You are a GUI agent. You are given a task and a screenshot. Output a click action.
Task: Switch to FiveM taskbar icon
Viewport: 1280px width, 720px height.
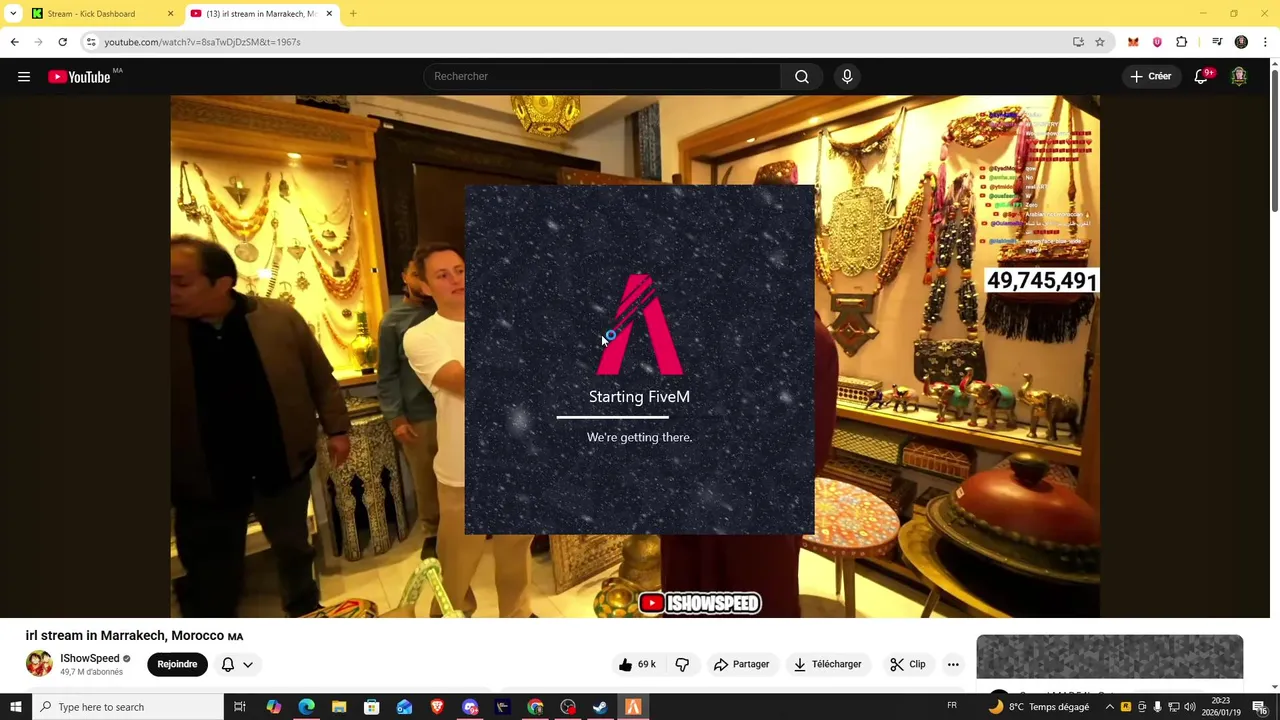[x=633, y=707]
